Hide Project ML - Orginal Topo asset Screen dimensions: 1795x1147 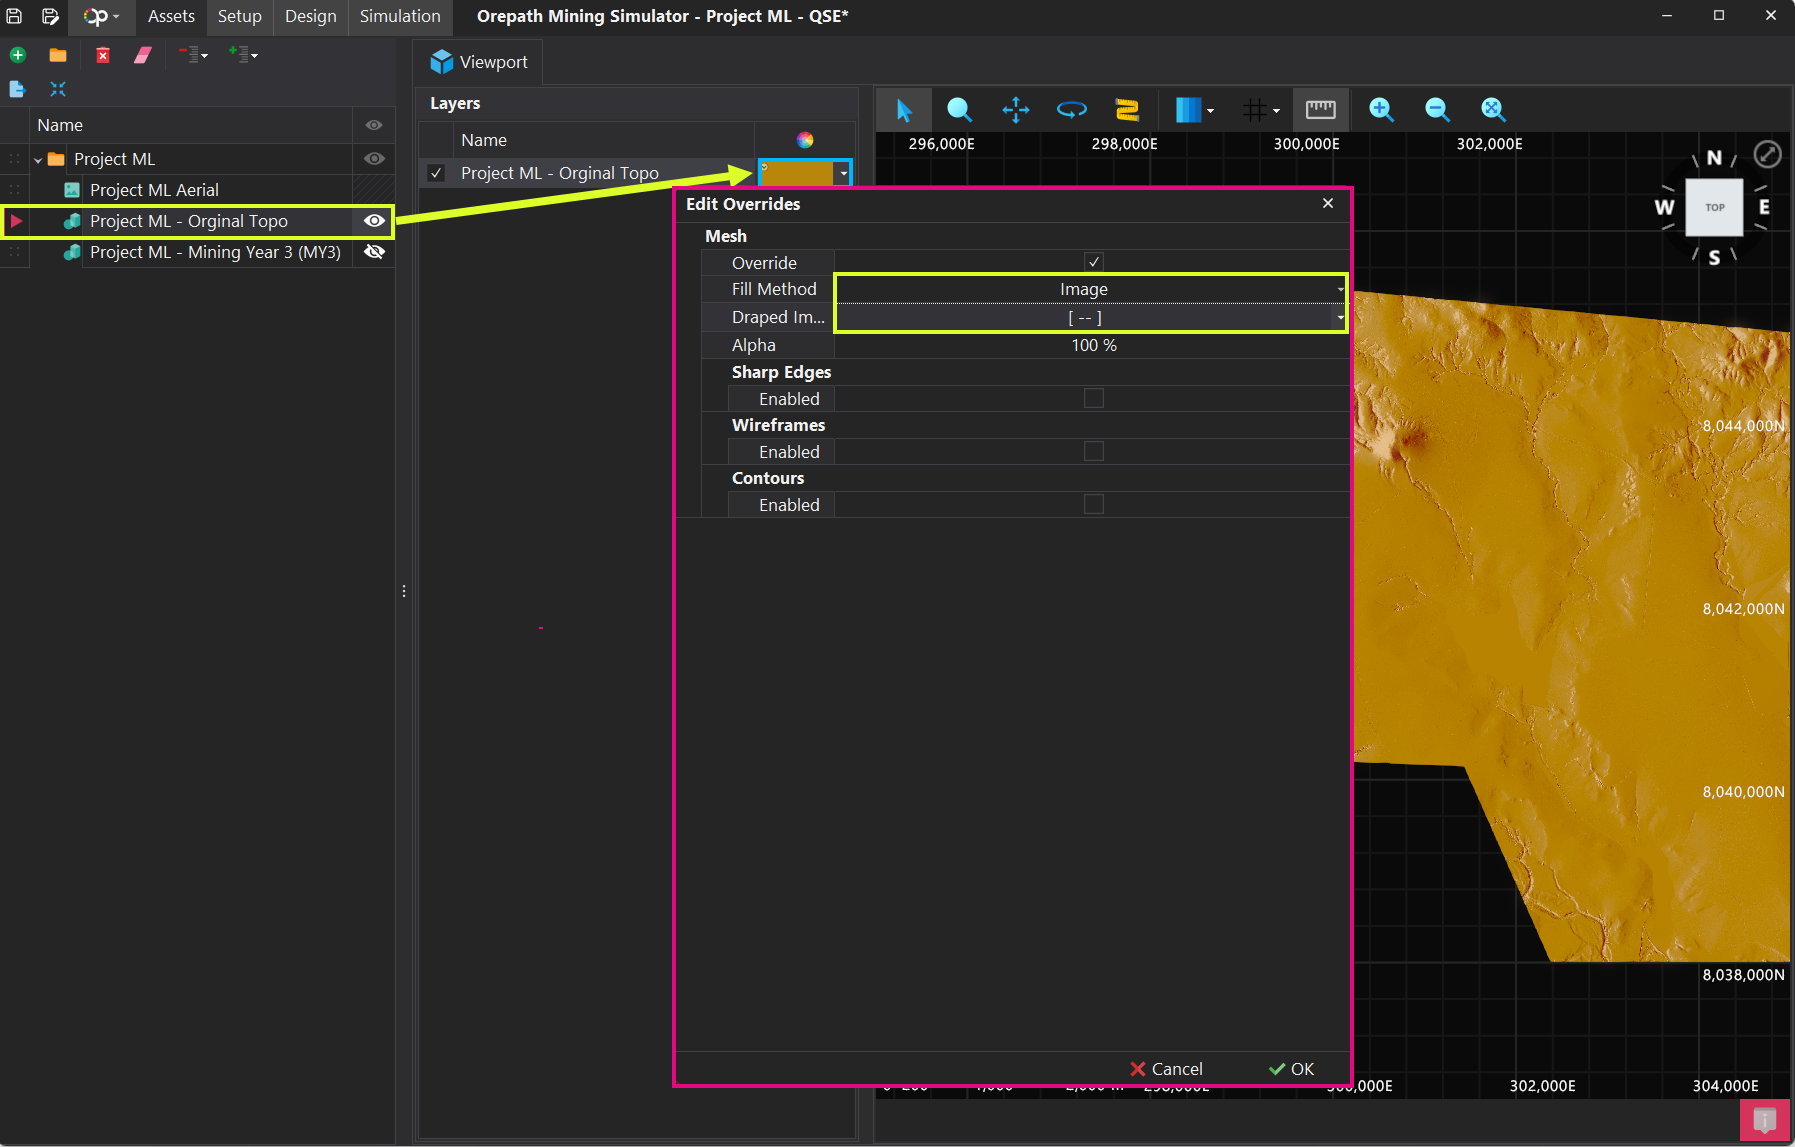(x=374, y=221)
